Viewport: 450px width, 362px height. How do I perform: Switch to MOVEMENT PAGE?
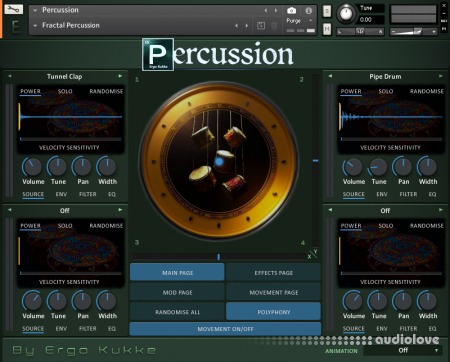click(x=273, y=292)
